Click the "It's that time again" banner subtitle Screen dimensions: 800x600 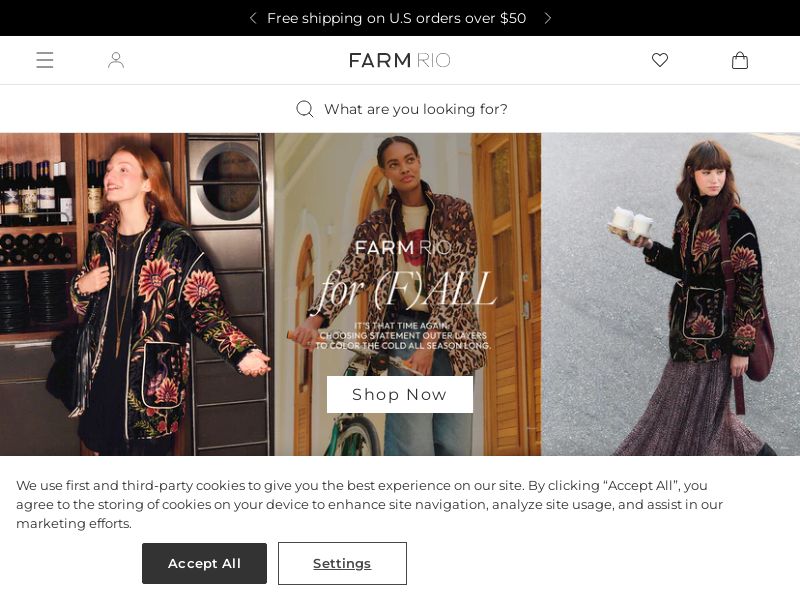point(404,336)
